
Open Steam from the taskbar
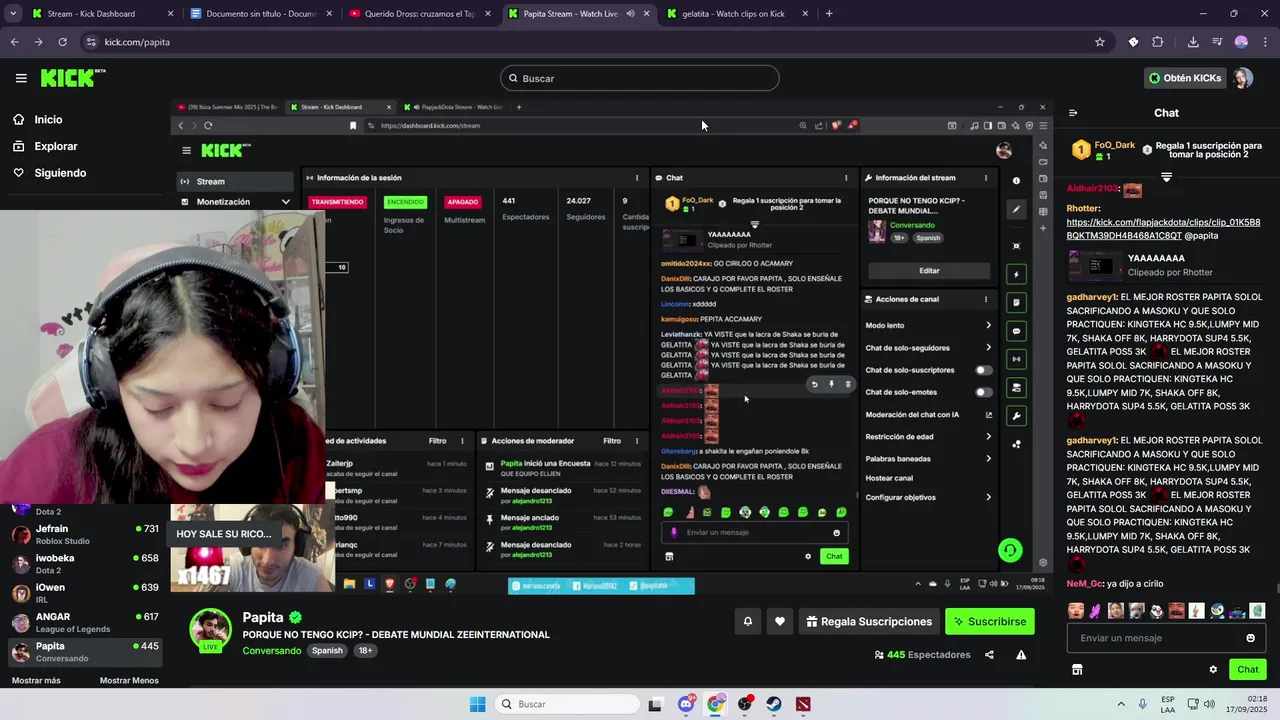(774, 704)
